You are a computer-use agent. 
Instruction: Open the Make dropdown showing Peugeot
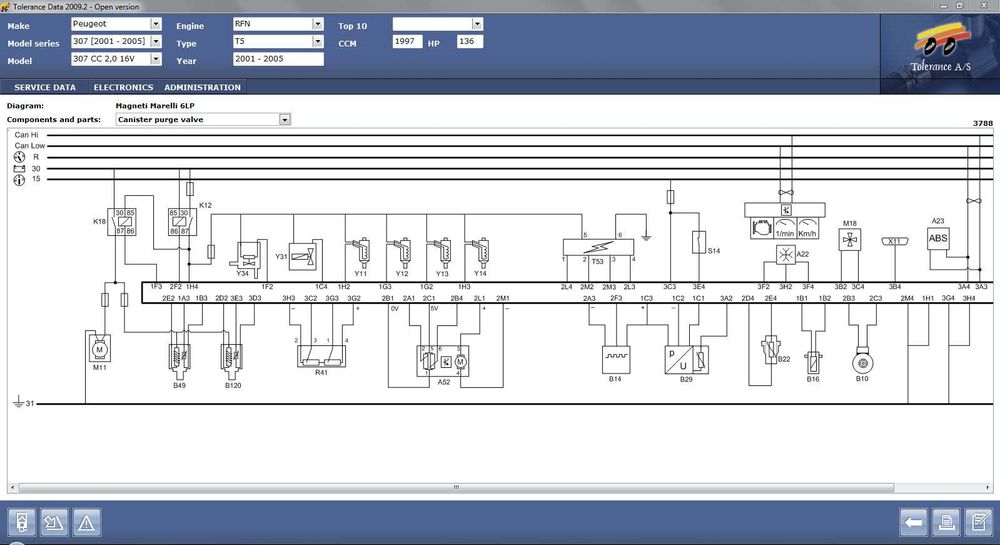click(x=156, y=24)
